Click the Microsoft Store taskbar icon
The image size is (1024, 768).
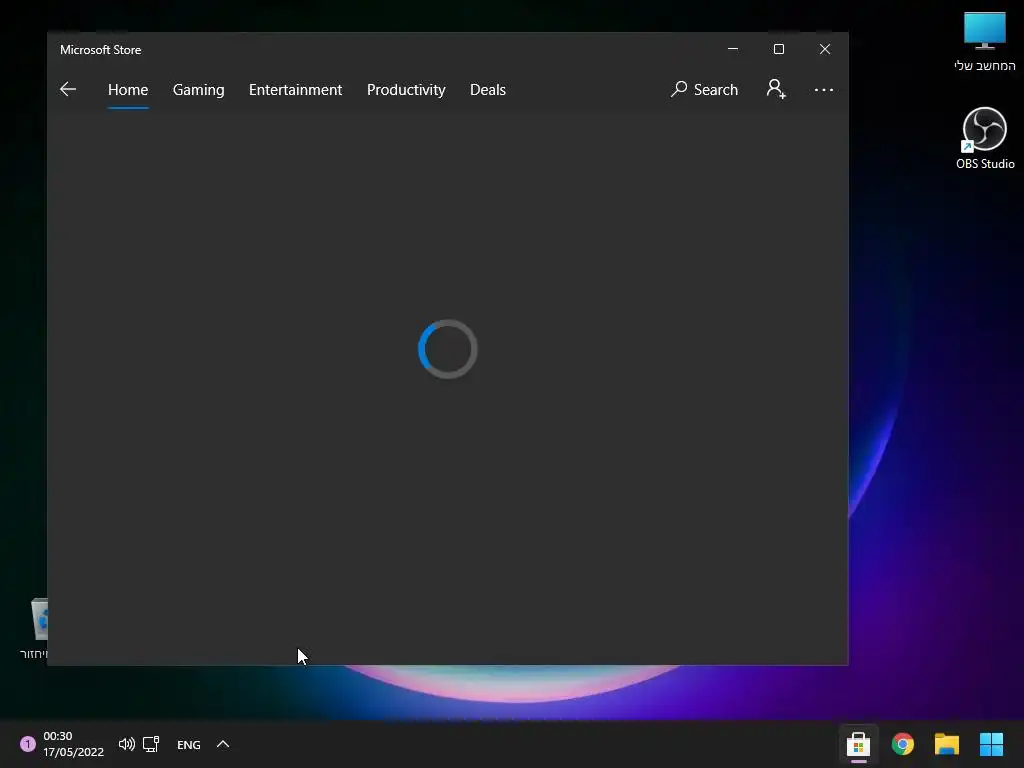click(x=858, y=744)
